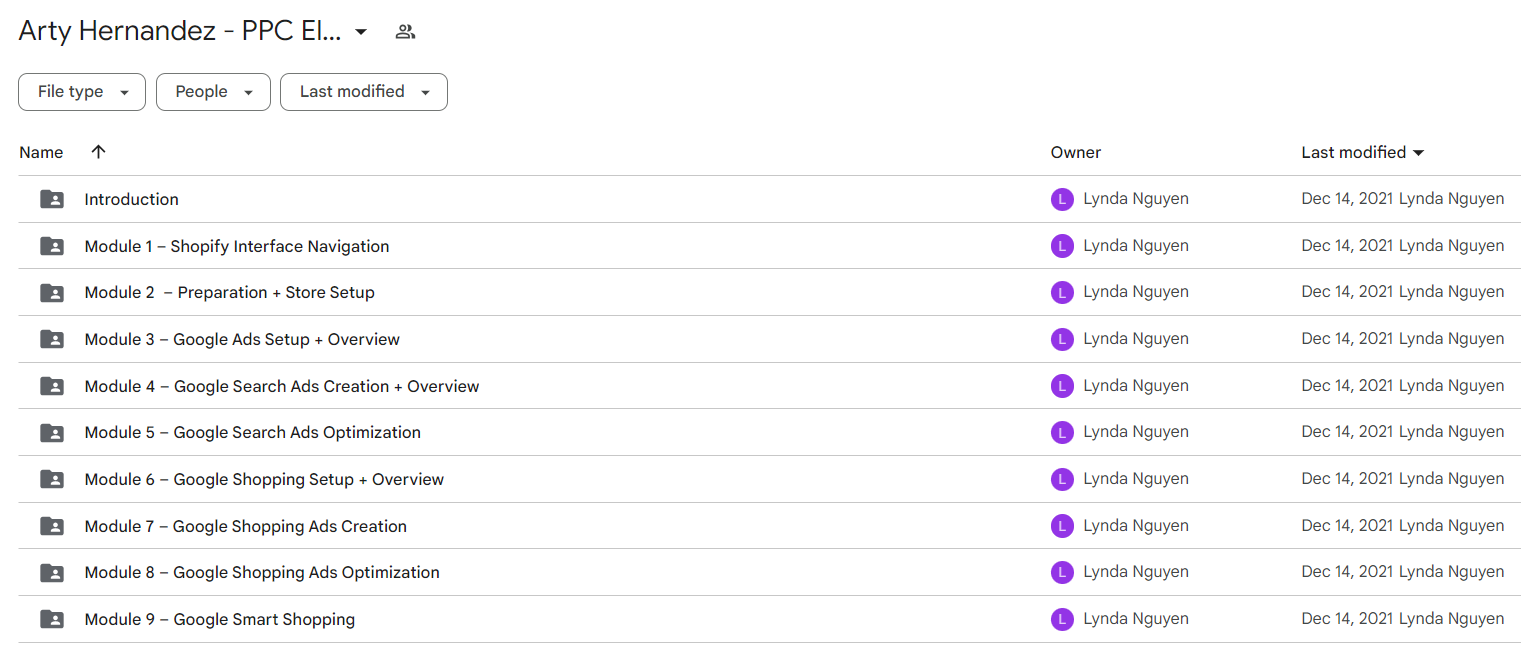The image size is (1521, 656).
Task: Click the Module 9 shared folder icon
Action: [52, 619]
